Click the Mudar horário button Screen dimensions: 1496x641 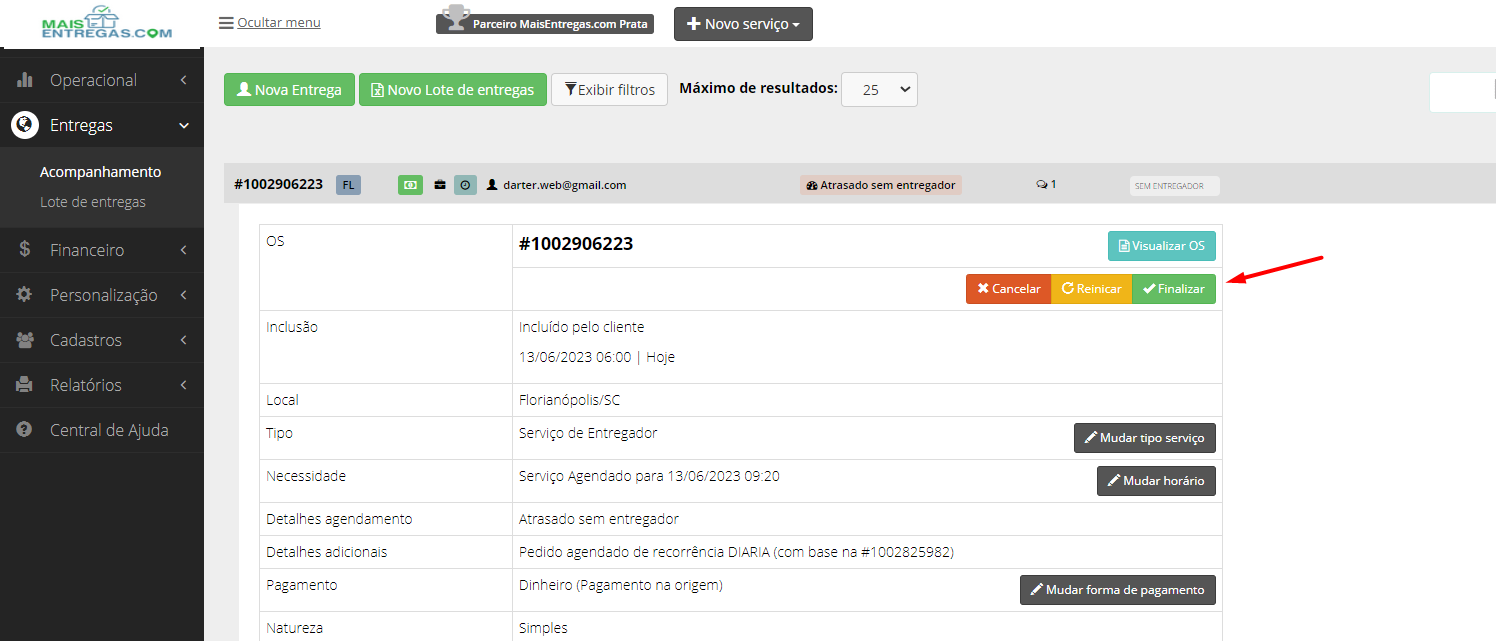(1156, 481)
